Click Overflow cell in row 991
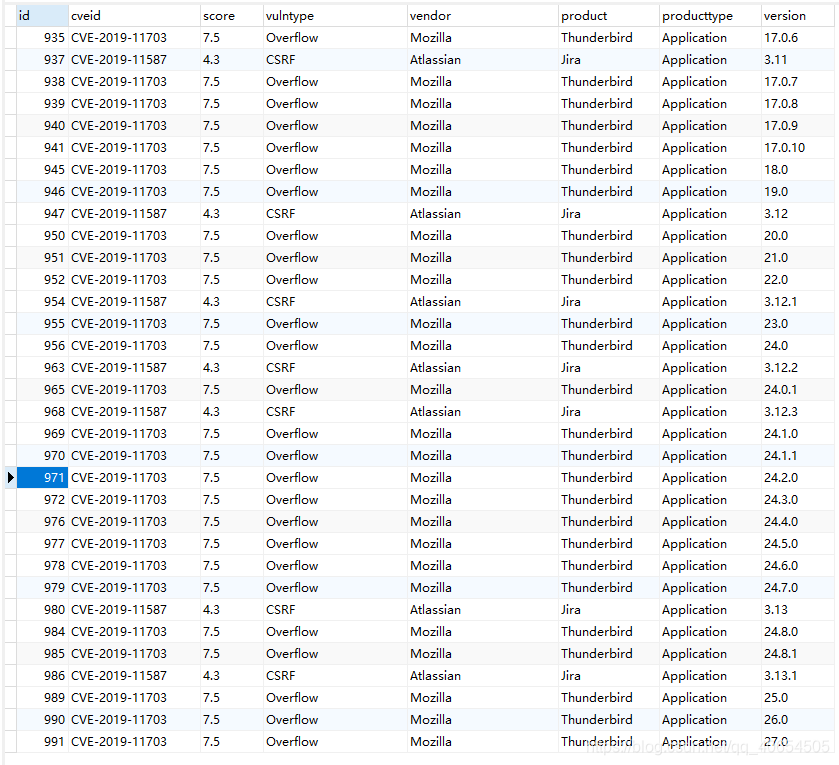The width and height of the screenshot is (839, 765). [x=335, y=741]
